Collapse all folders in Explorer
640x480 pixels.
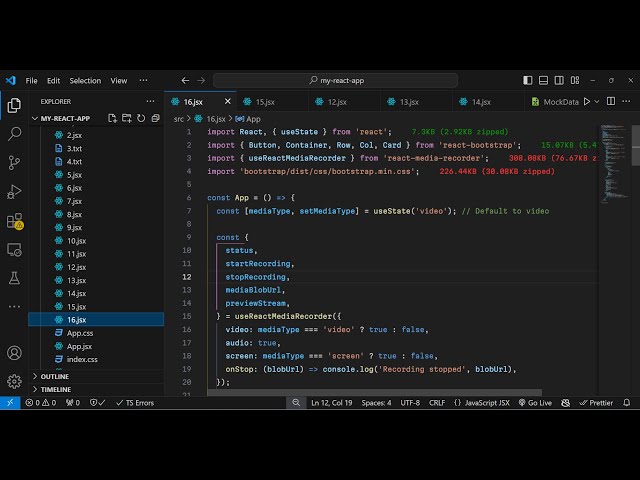tap(155, 118)
